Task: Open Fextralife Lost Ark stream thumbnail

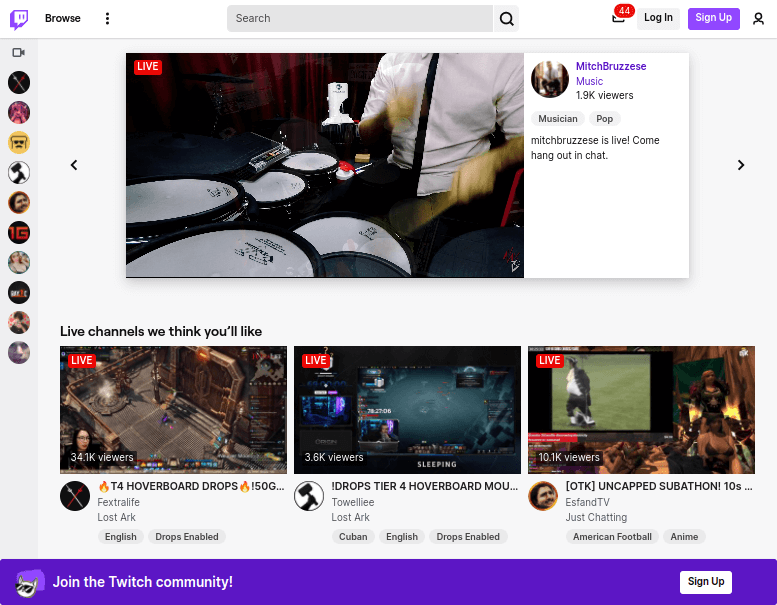Action: 173,410
